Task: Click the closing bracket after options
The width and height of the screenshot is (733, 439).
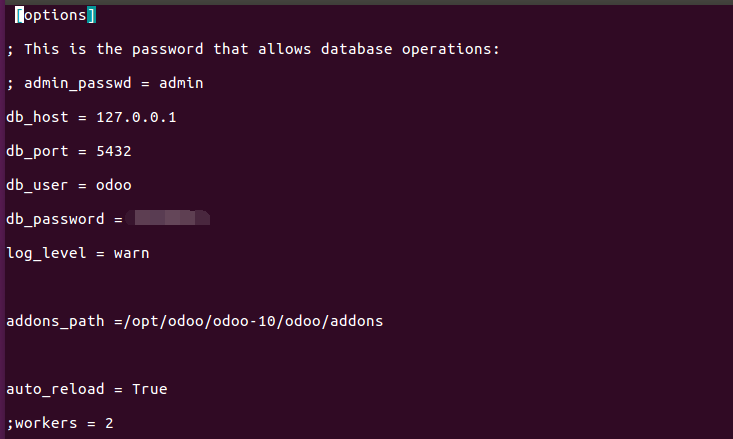Action: coord(92,15)
